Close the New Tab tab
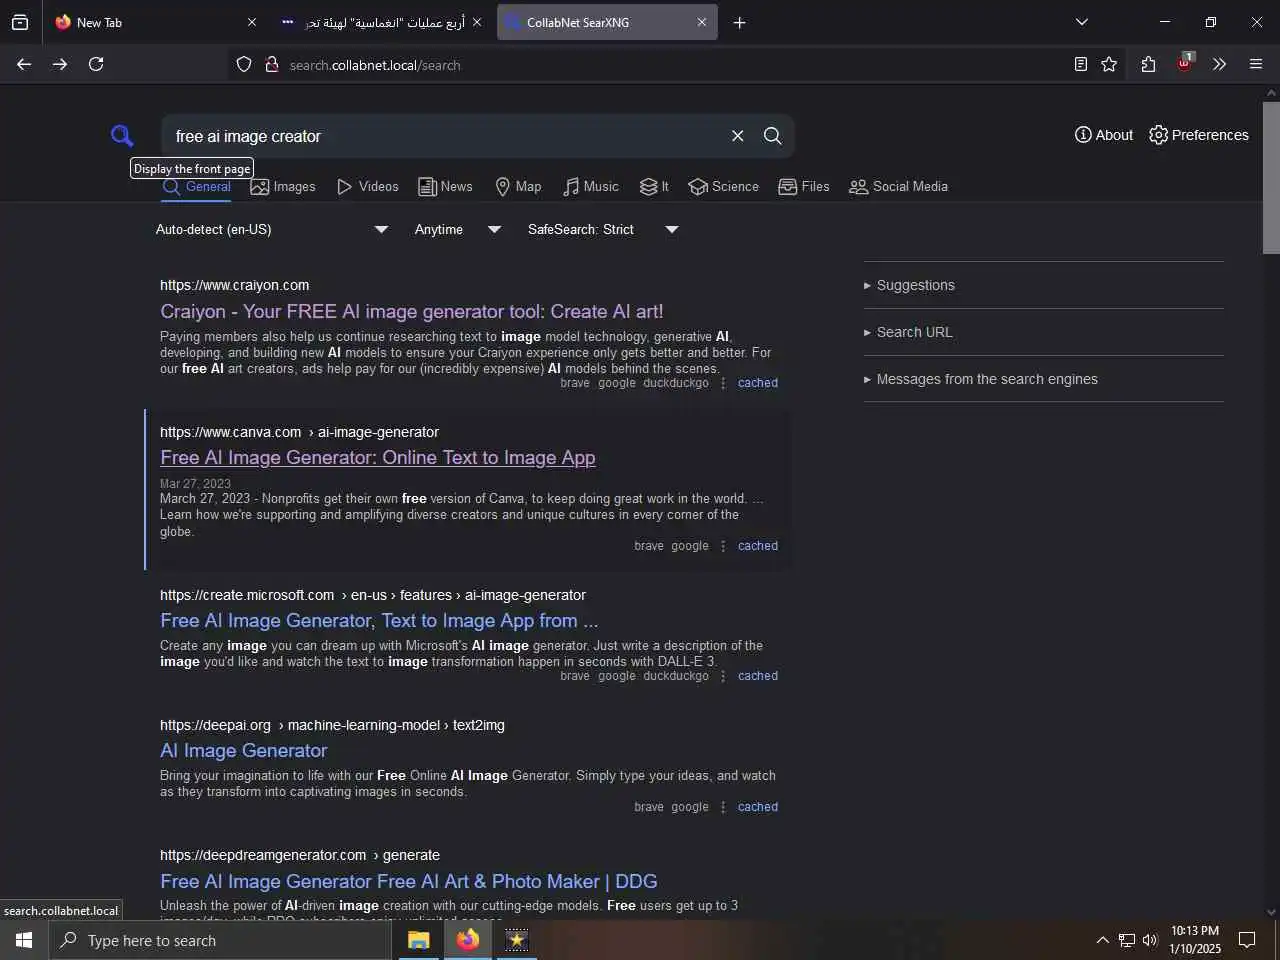This screenshot has height=960, width=1280. [x=251, y=22]
